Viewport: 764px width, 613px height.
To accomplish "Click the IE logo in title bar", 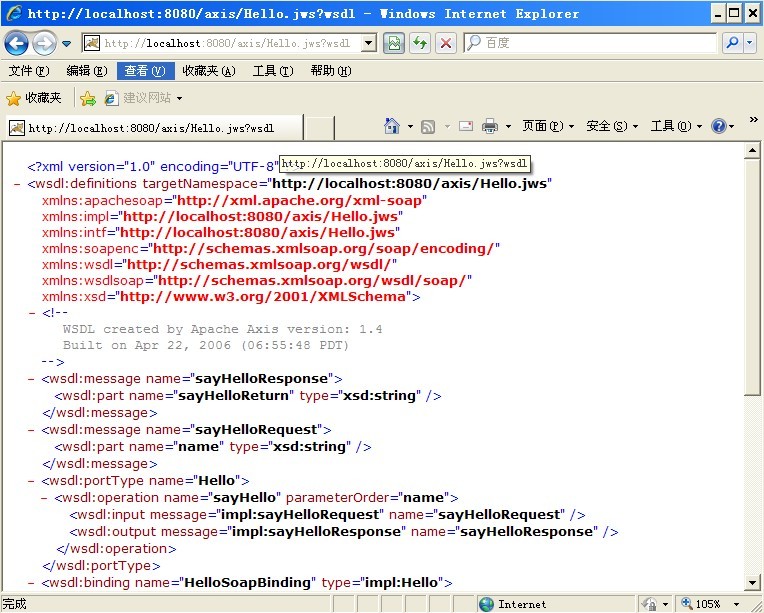I will click(x=14, y=13).
